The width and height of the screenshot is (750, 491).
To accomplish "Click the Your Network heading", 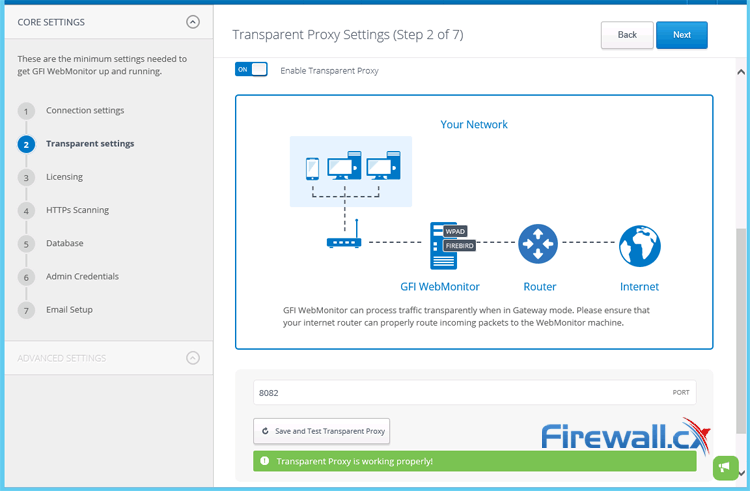I will click(x=474, y=124).
